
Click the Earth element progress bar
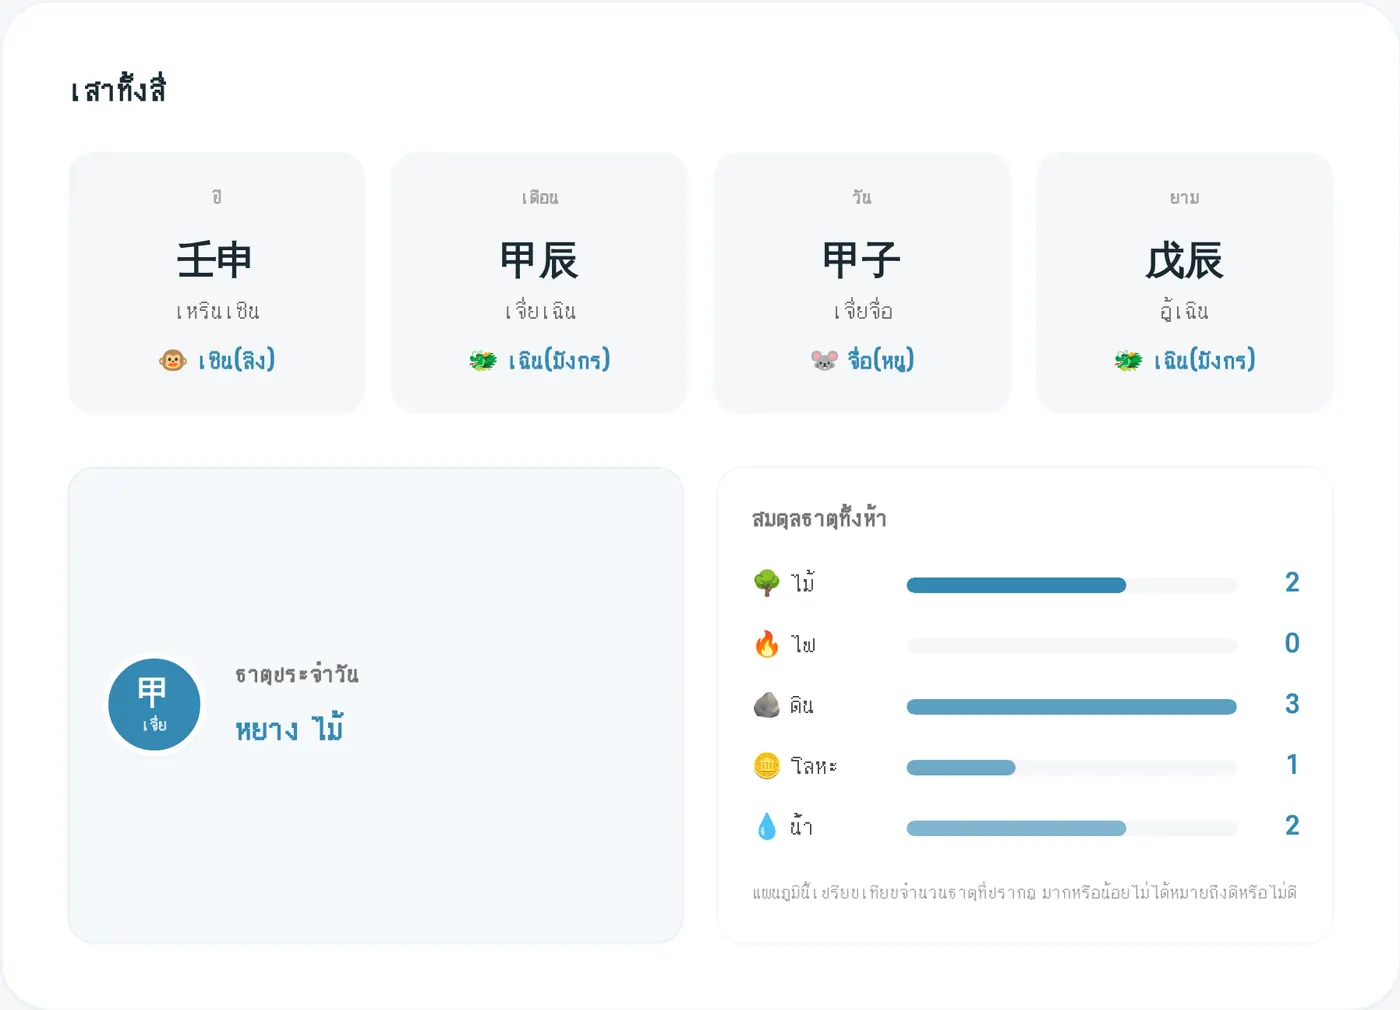click(x=1071, y=707)
